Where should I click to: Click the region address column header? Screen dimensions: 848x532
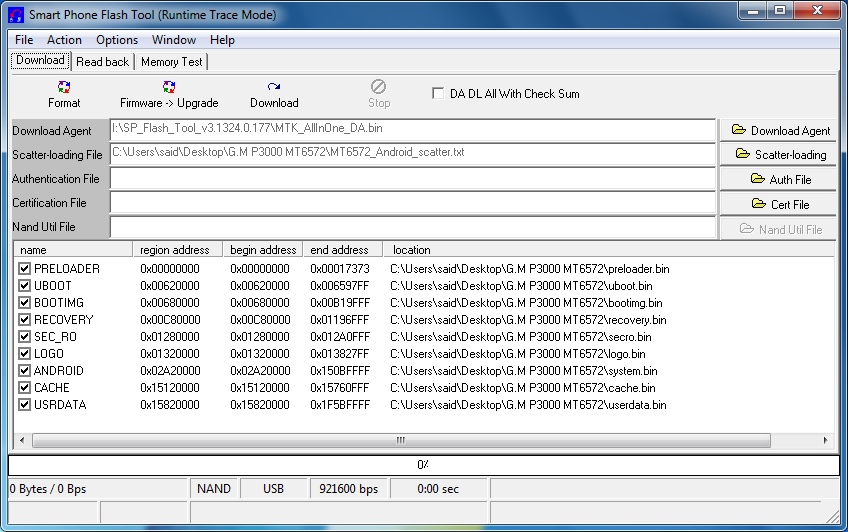pos(178,250)
